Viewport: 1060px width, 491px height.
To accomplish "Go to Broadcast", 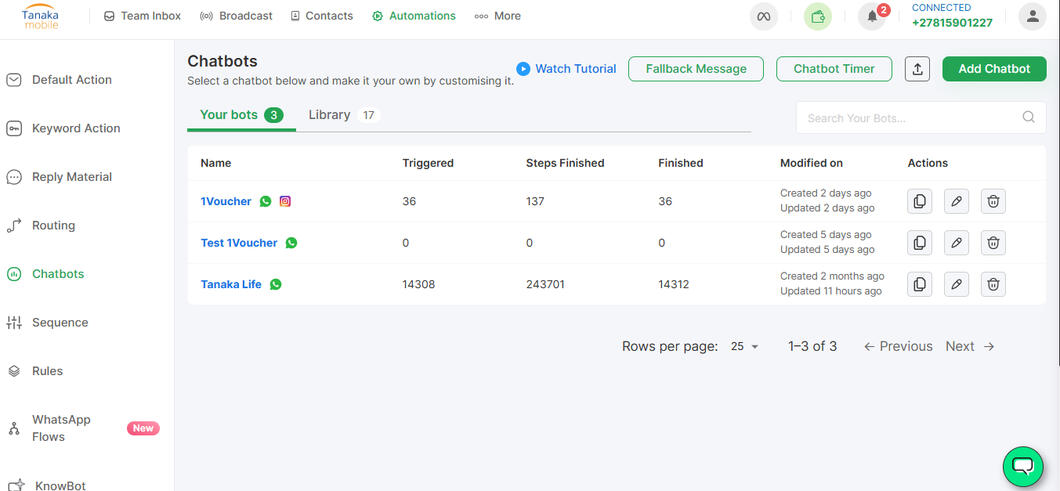I will tap(237, 16).
